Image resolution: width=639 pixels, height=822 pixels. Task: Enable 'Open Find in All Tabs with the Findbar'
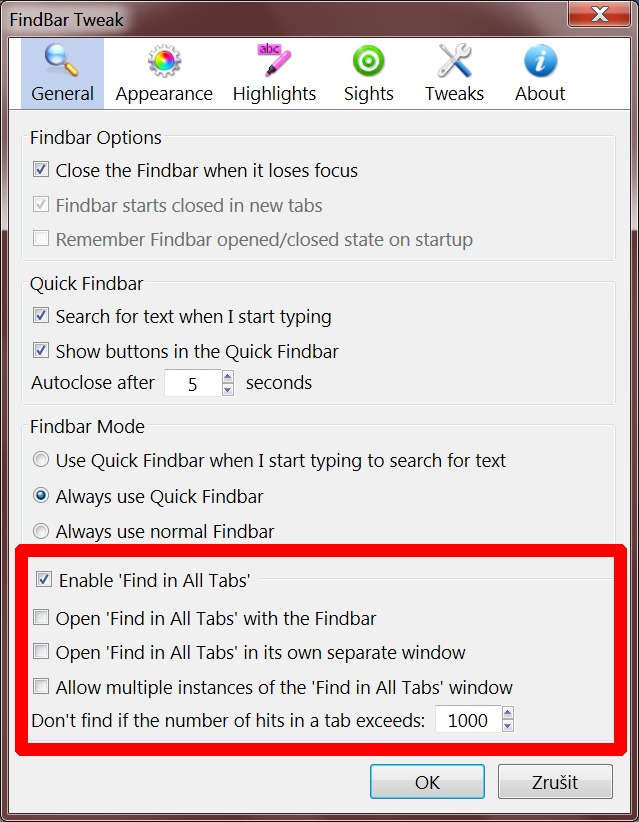[x=41, y=618]
